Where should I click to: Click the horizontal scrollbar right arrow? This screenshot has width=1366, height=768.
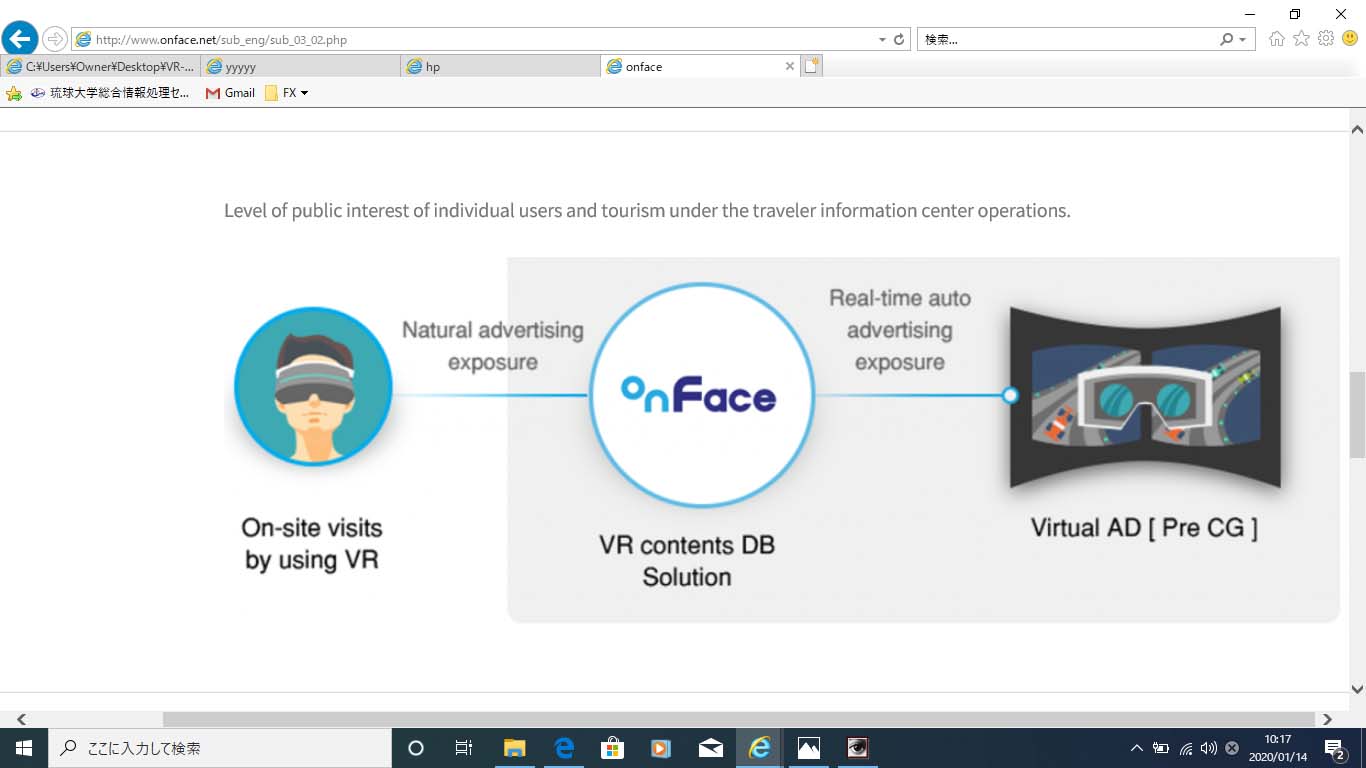tap(1327, 719)
